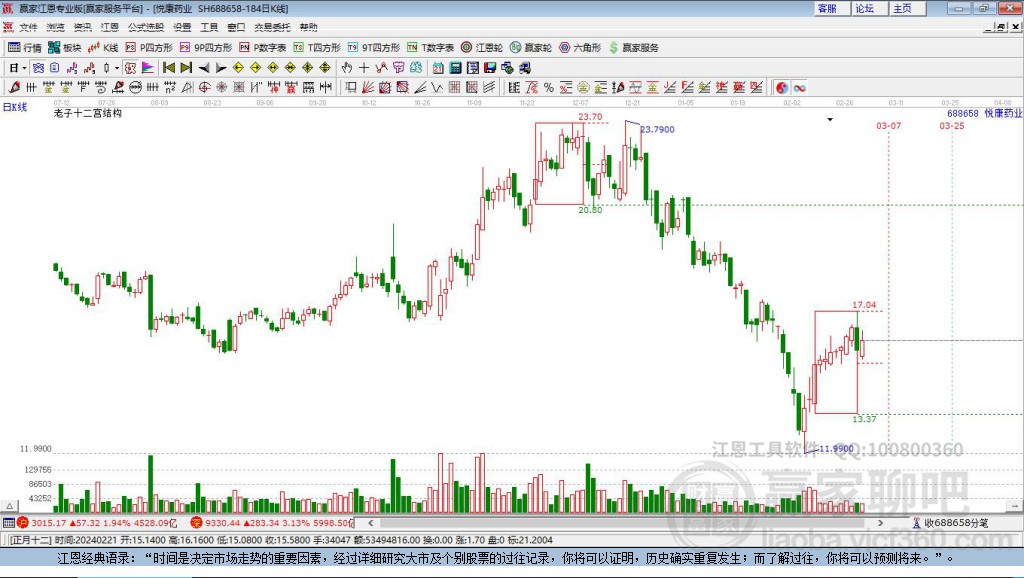
Task: Open the calculator icon
Action: click(x=455, y=68)
